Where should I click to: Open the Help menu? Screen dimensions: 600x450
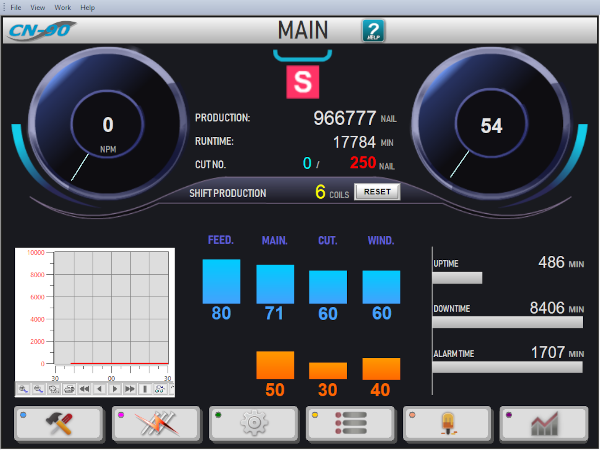point(88,8)
